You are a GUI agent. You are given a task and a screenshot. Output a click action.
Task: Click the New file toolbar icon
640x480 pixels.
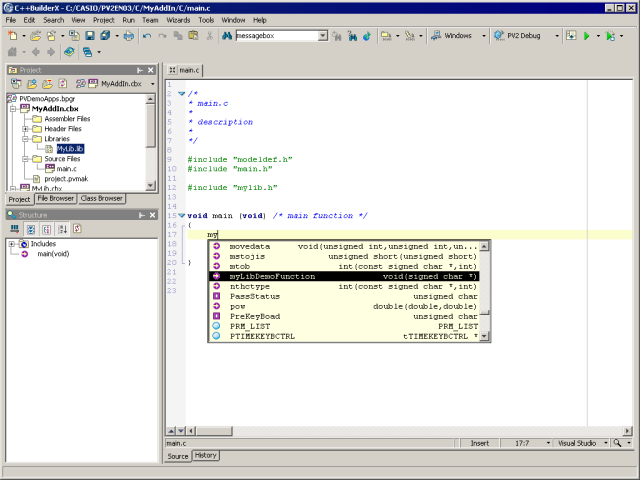point(13,36)
